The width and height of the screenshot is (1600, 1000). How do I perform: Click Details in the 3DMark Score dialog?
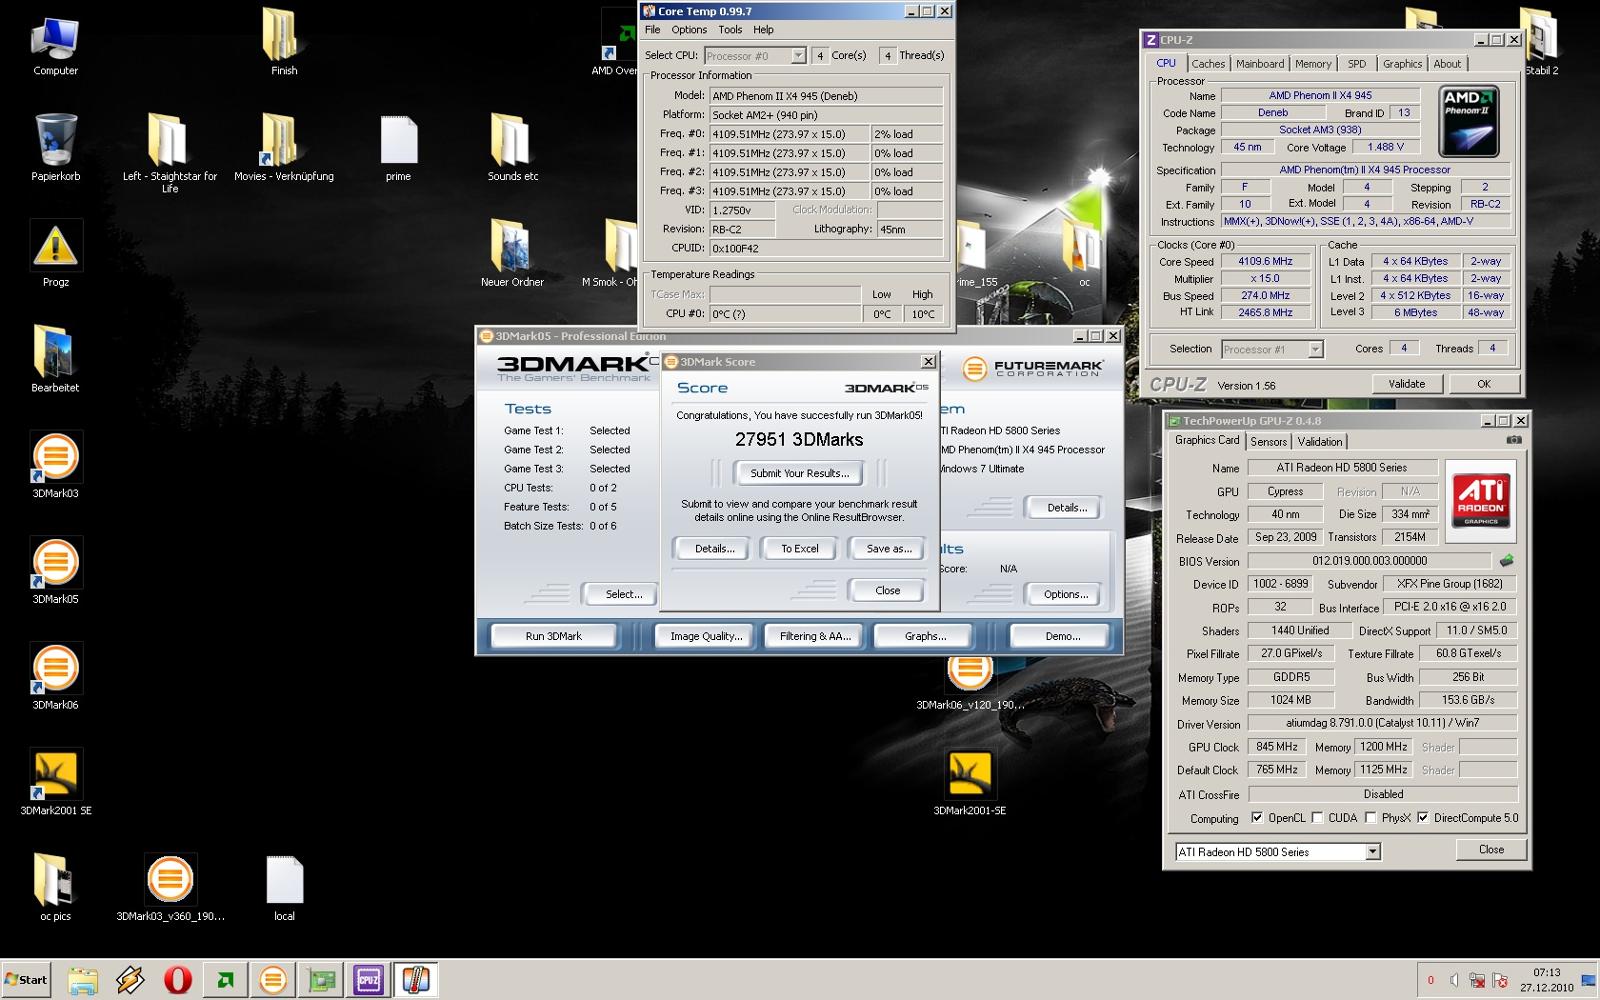coord(714,548)
